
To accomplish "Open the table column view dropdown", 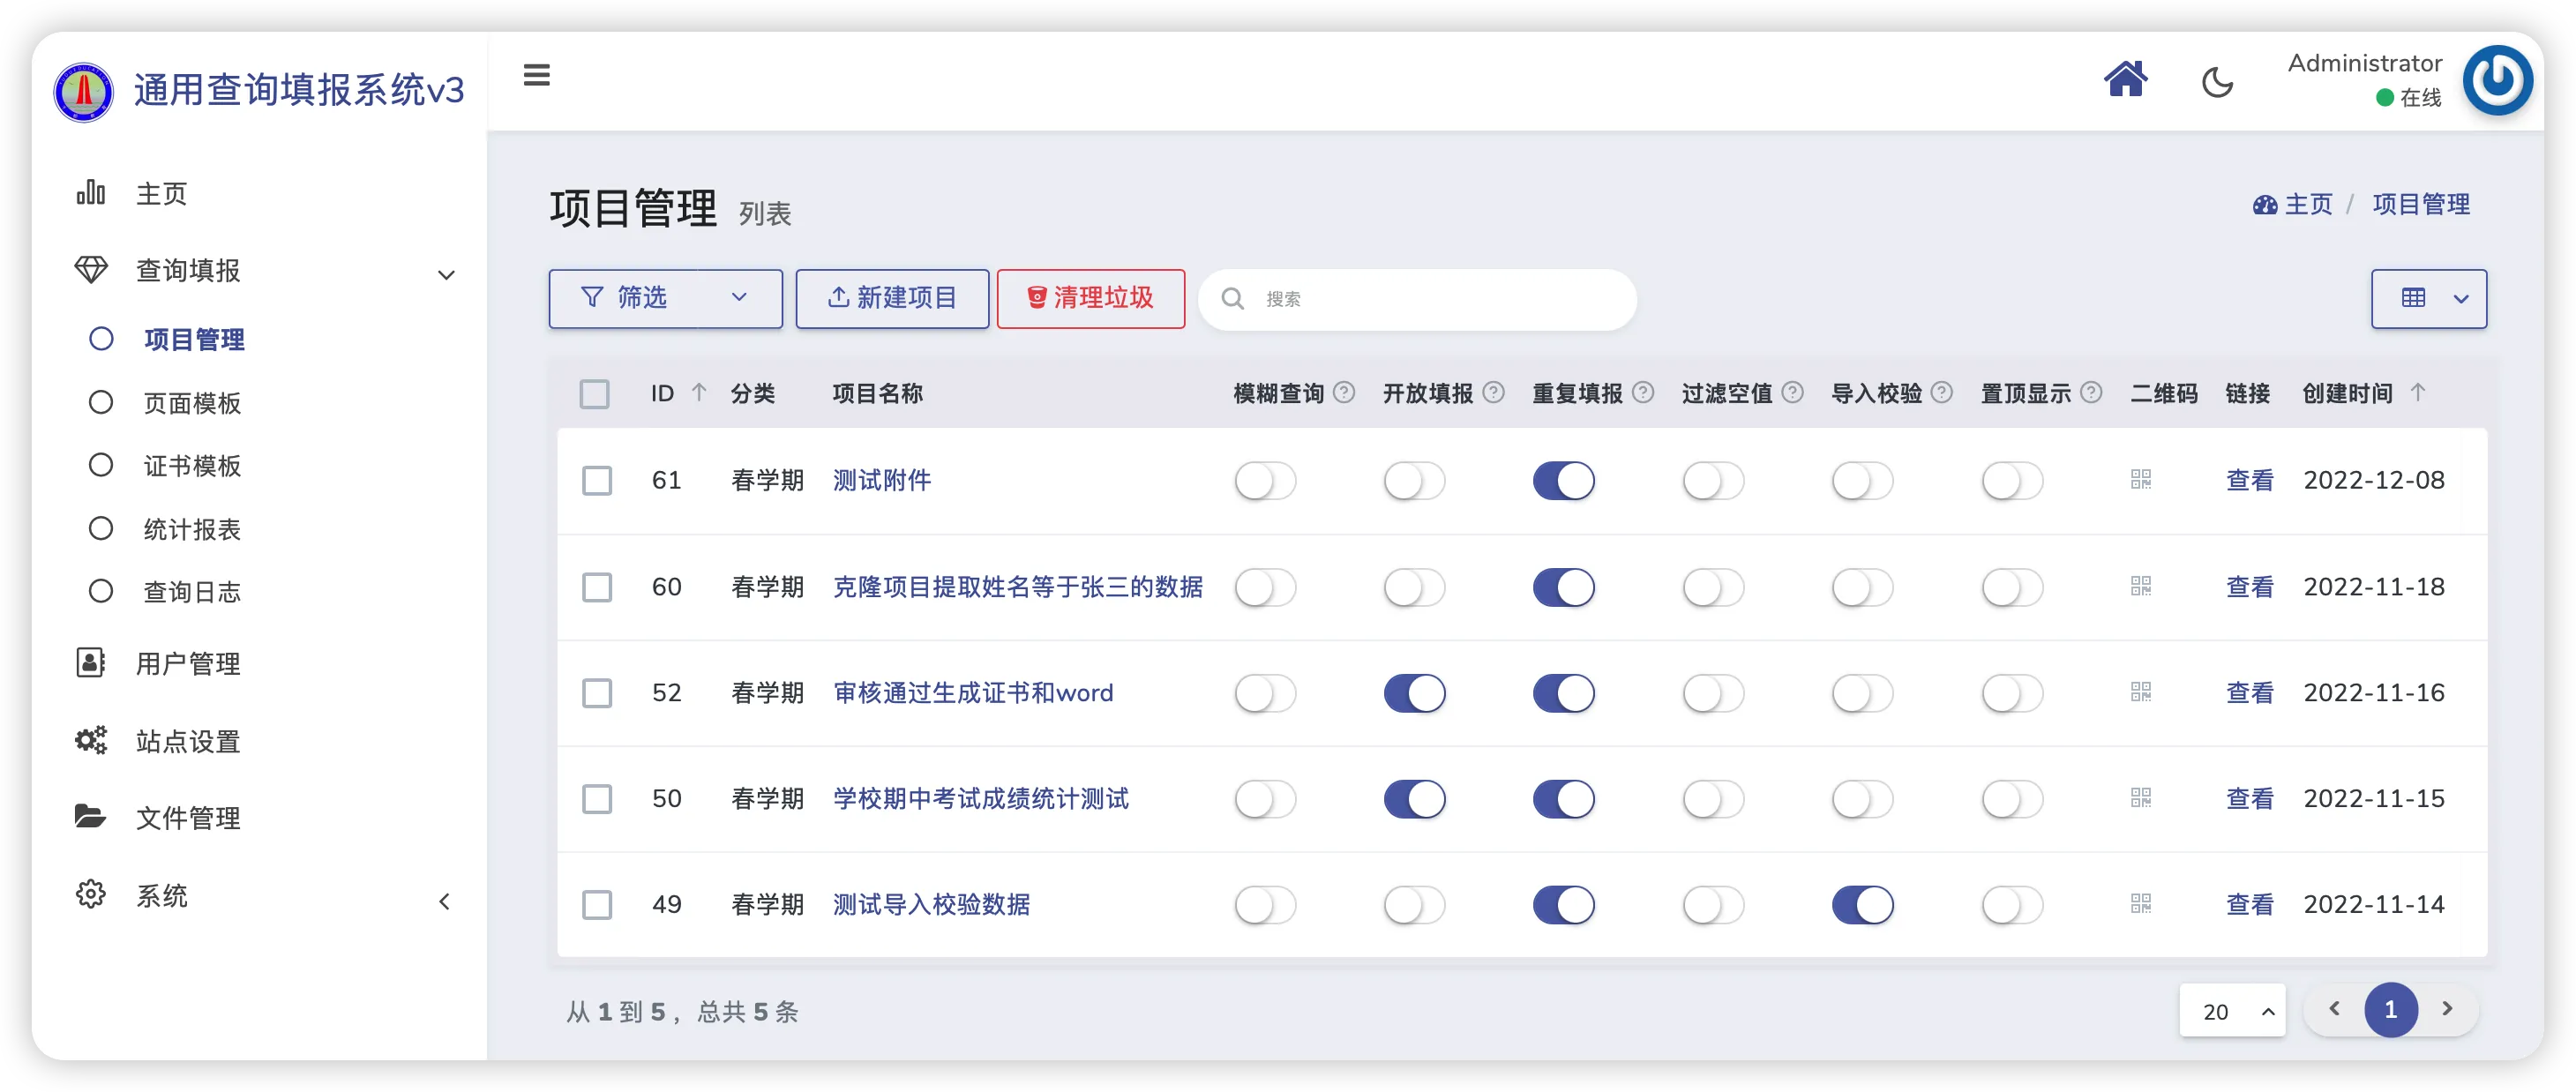I will tap(2428, 298).
